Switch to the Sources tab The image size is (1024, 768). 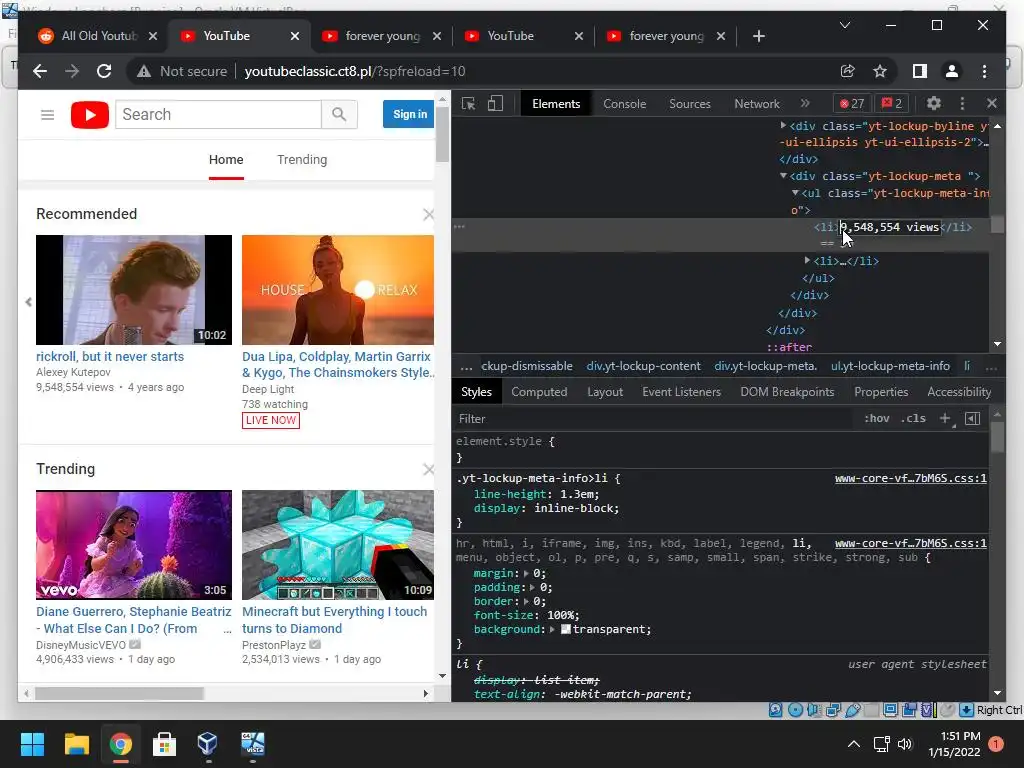point(690,104)
